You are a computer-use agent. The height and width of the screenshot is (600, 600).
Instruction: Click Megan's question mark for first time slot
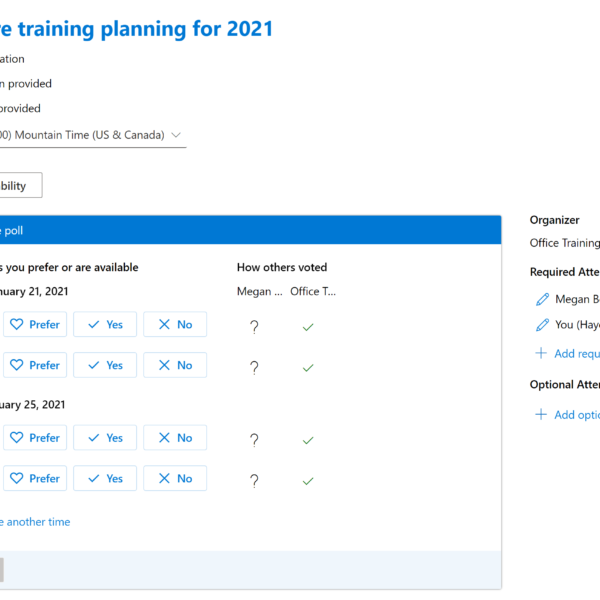coord(254,327)
